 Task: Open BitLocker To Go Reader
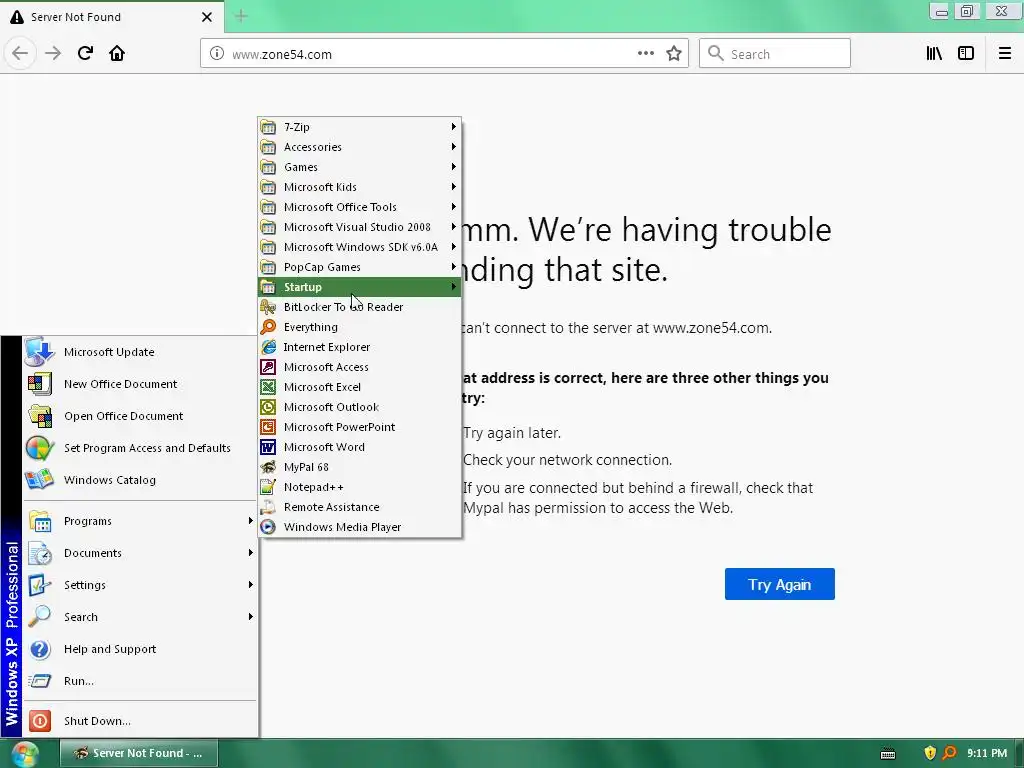point(360,307)
